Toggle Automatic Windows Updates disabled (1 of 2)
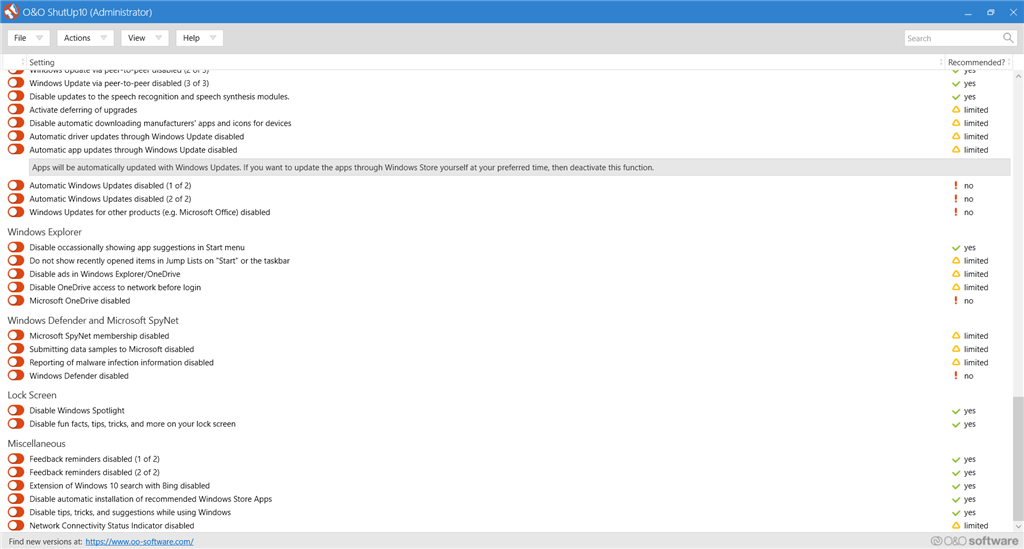1024x549 pixels. coord(16,185)
